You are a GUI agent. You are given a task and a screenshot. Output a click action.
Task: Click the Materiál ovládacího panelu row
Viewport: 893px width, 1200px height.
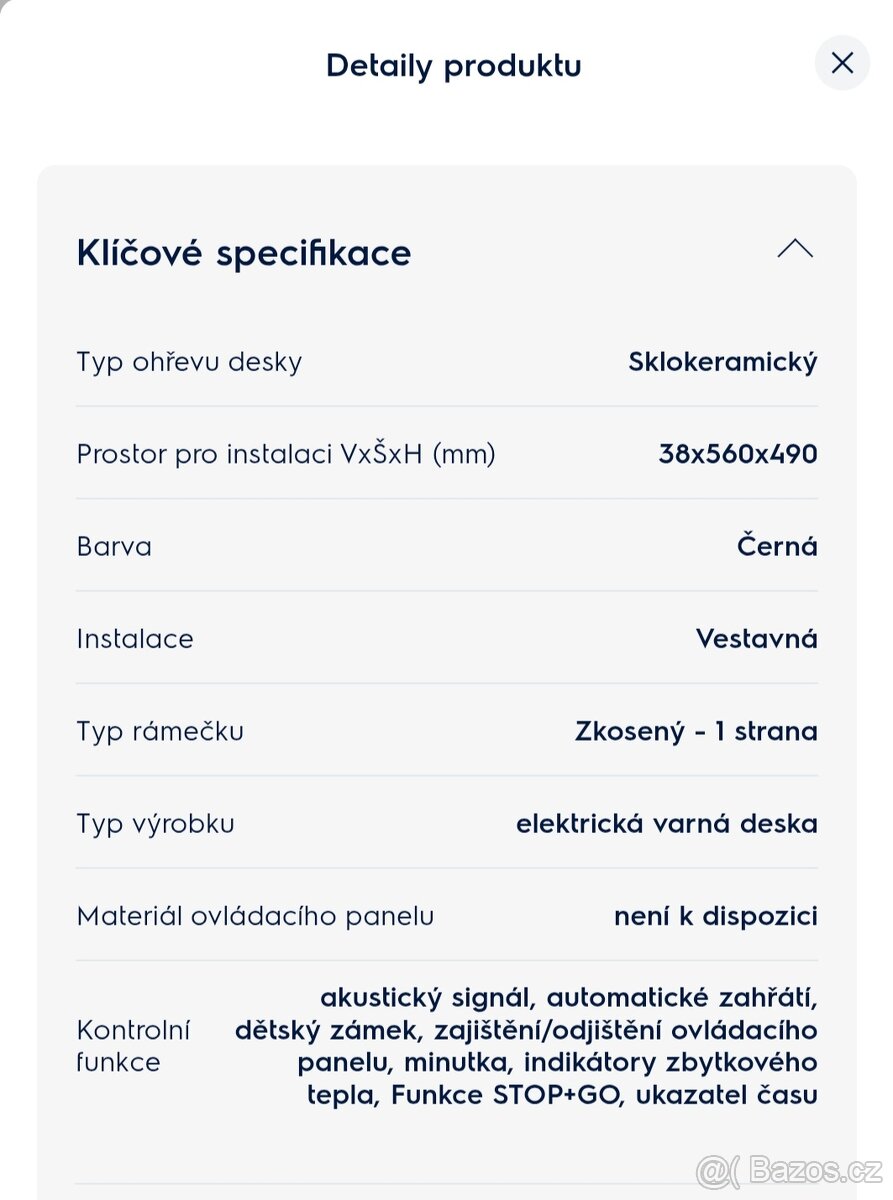coord(255,915)
